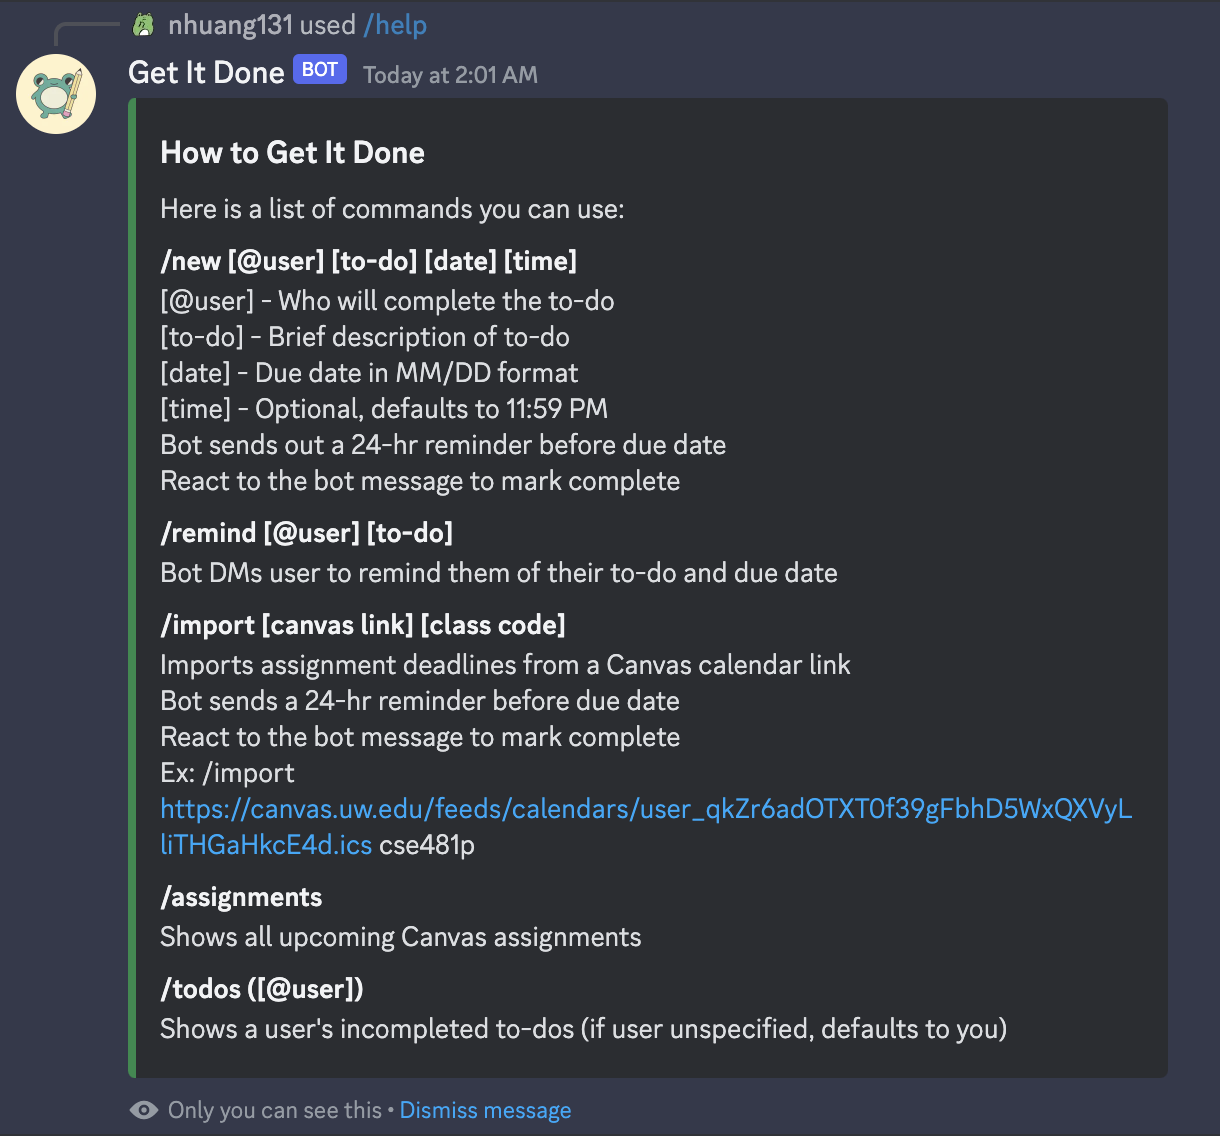Click the /assignments command heading
The image size is (1220, 1136).
pos(241,897)
